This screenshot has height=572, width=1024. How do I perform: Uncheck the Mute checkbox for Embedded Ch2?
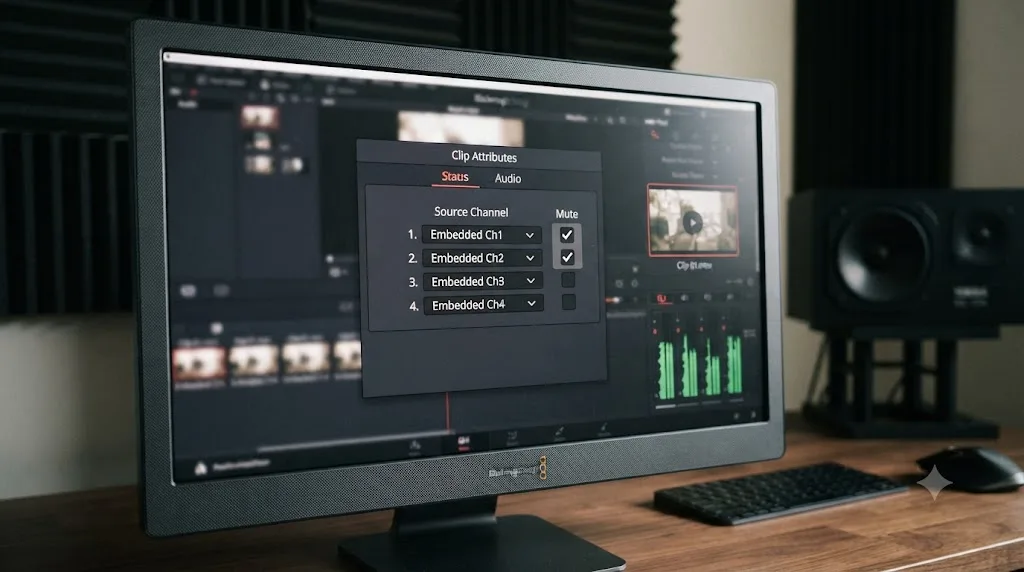(x=567, y=257)
